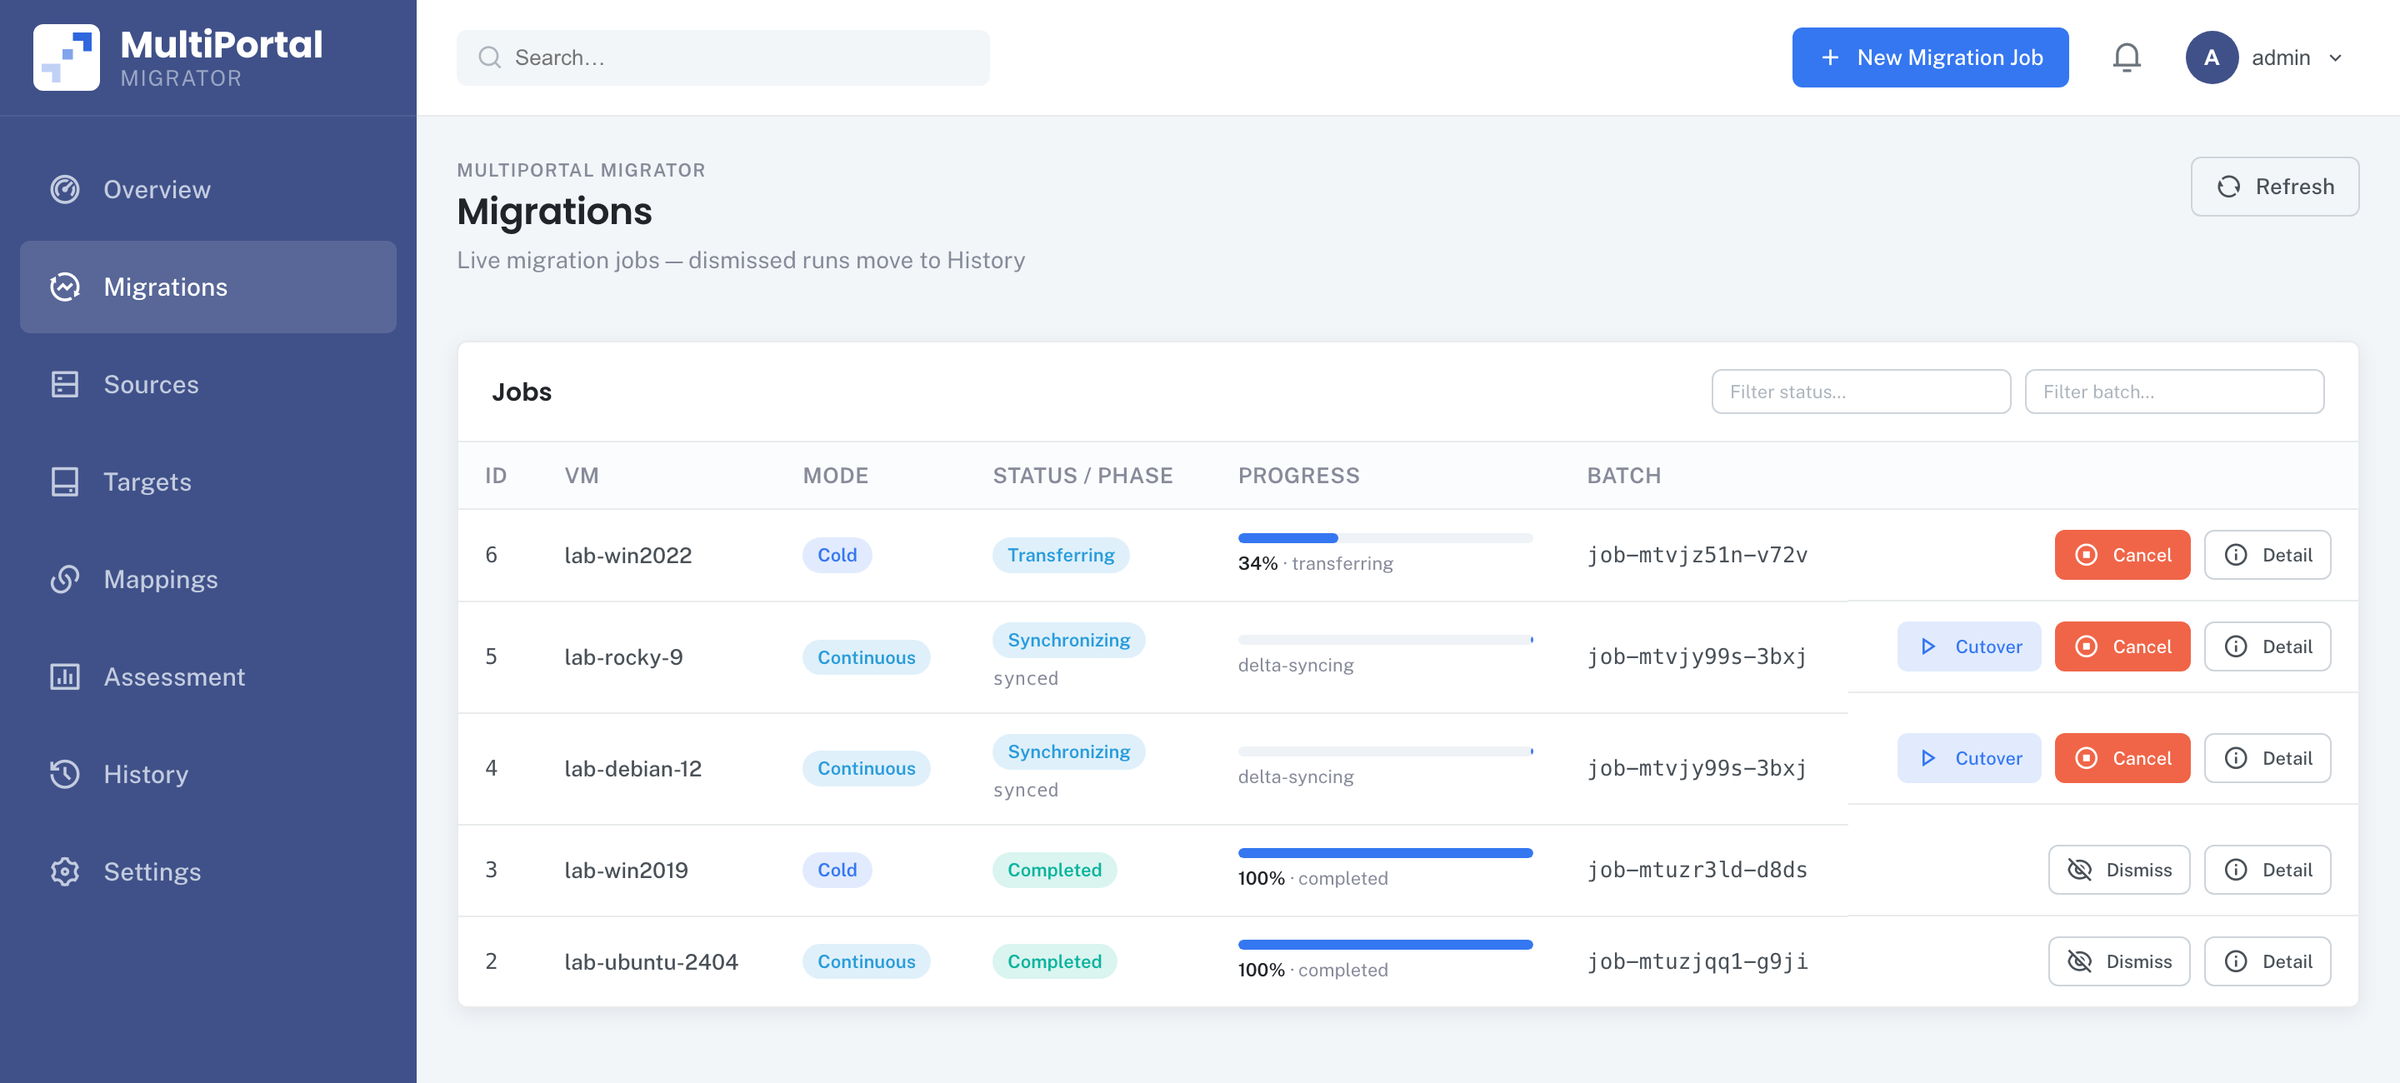Click the admin avatar circle
2400x1083 pixels.
point(2212,57)
